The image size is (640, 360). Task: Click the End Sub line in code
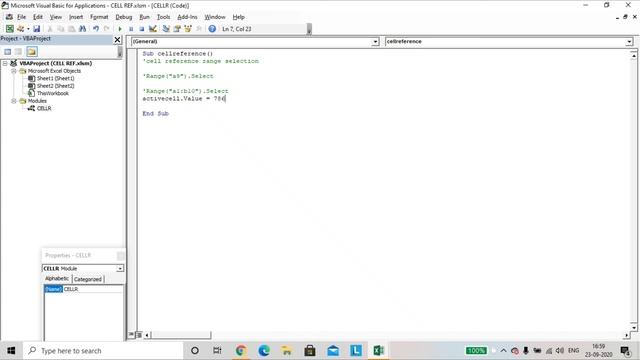pos(156,113)
